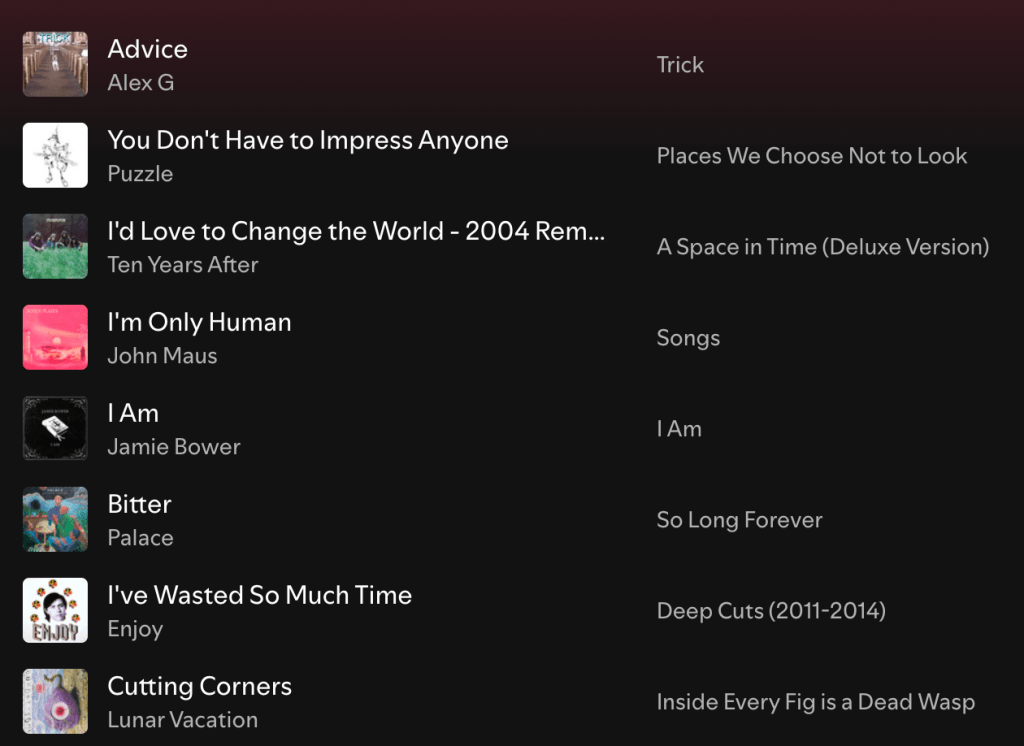The height and width of the screenshot is (746, 1024).
Task: Click the Advice album cover thumbnail
Action: pos(55,64)
